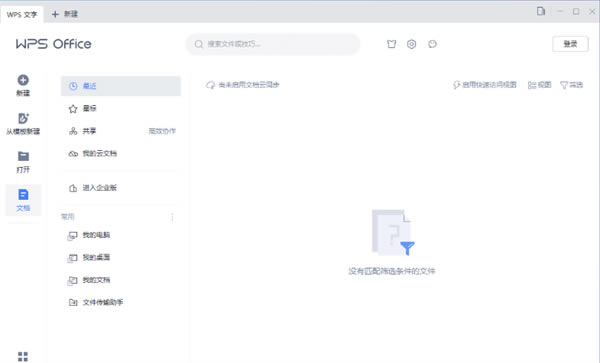600x363 pixels.
Task: Click the 新建 plus icon in sidebar
Action: (23, 80)
